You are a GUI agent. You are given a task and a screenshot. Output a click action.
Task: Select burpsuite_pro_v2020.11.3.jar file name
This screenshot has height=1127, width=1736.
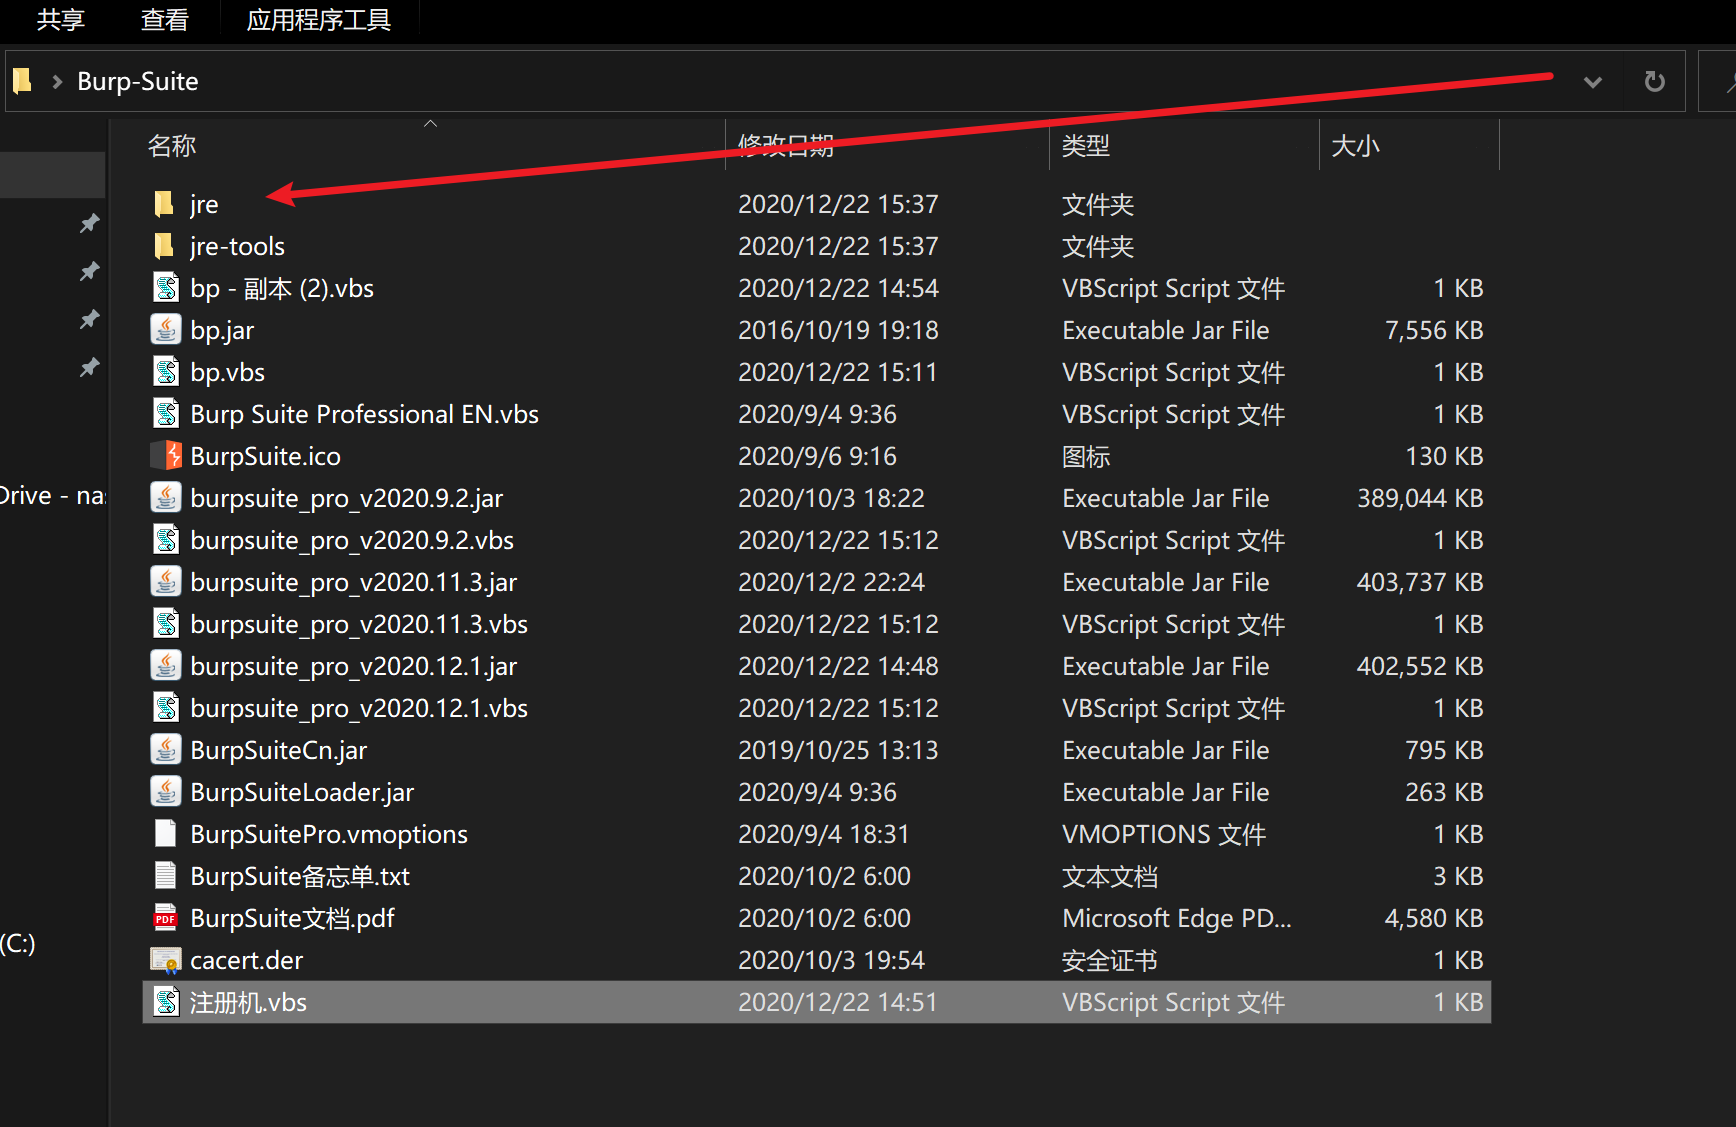(354, 582)
